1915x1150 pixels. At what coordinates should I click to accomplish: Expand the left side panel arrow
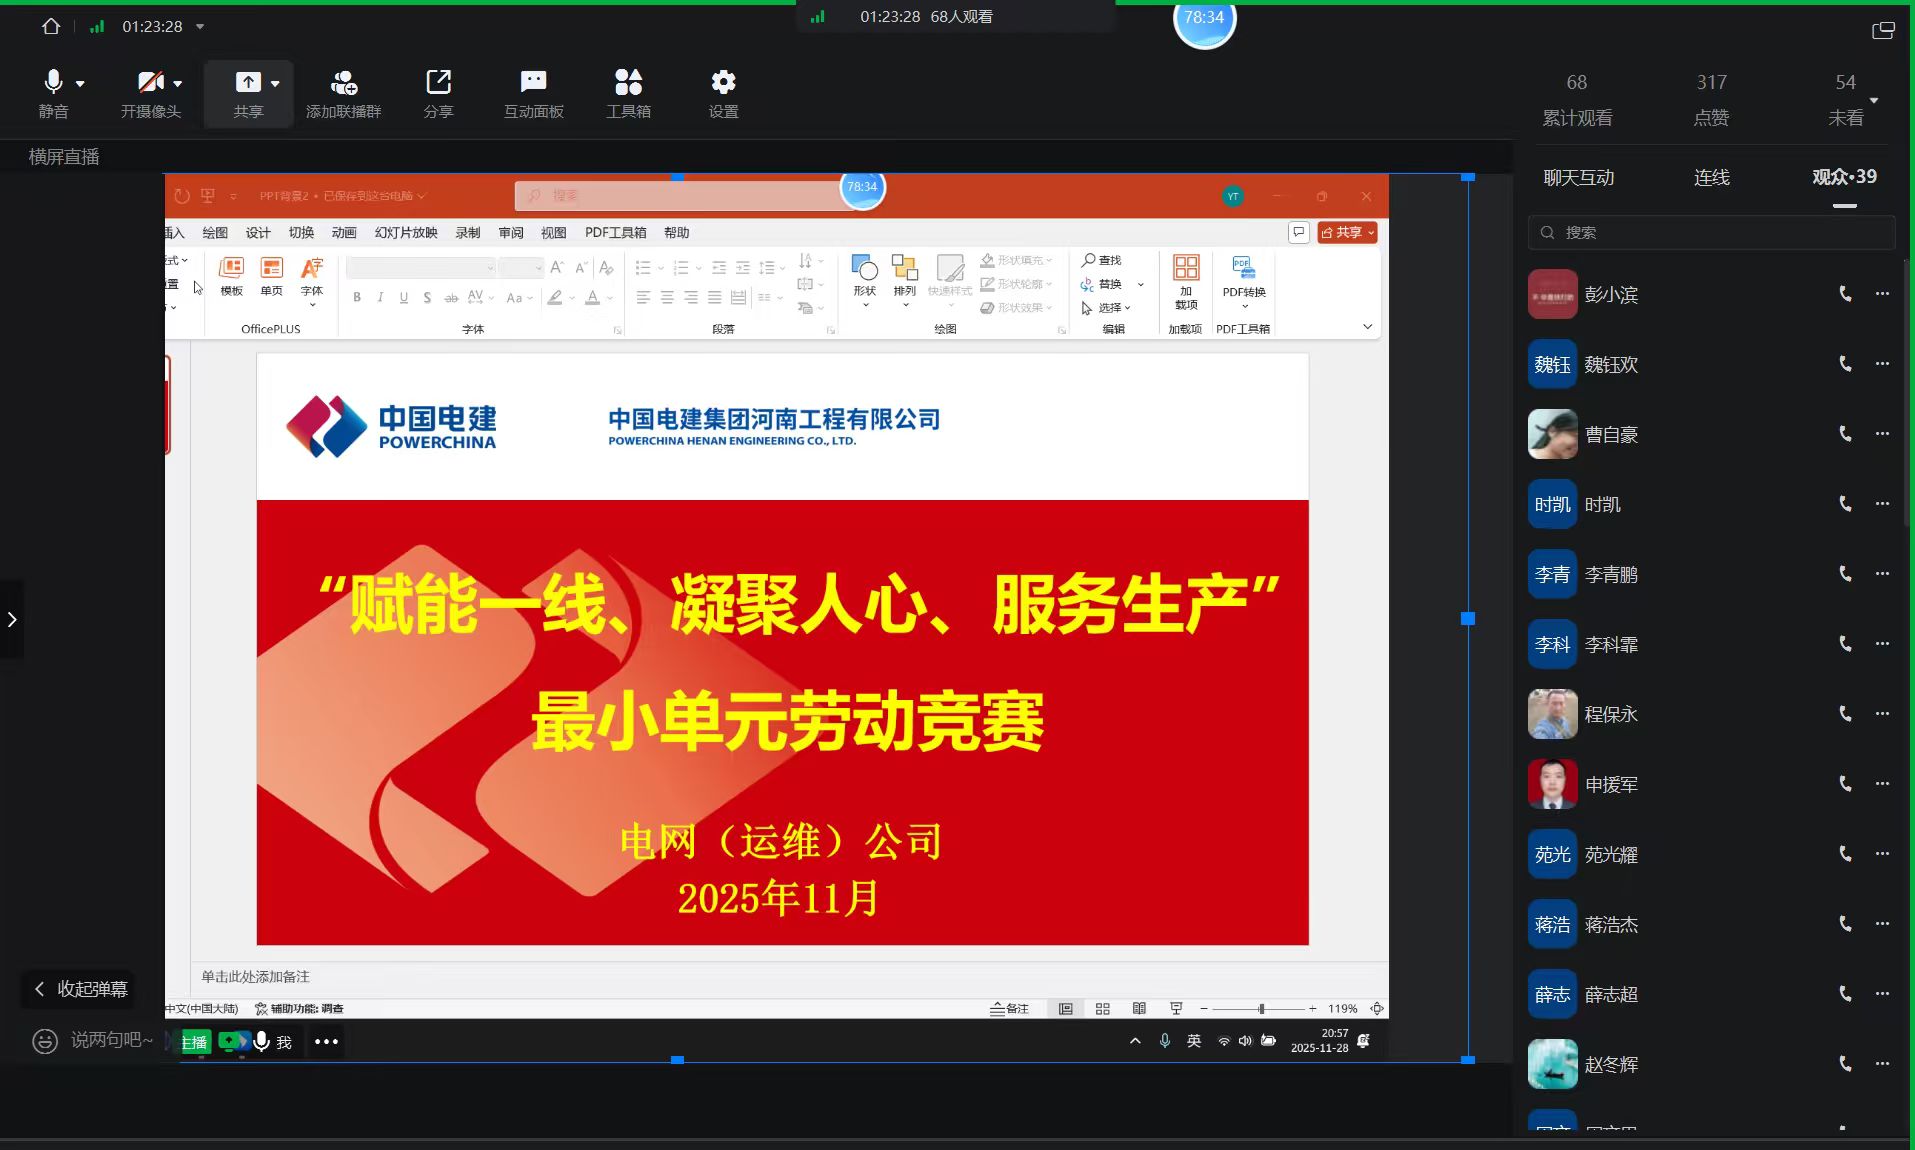pyautogui.click(x=12, y=620)
